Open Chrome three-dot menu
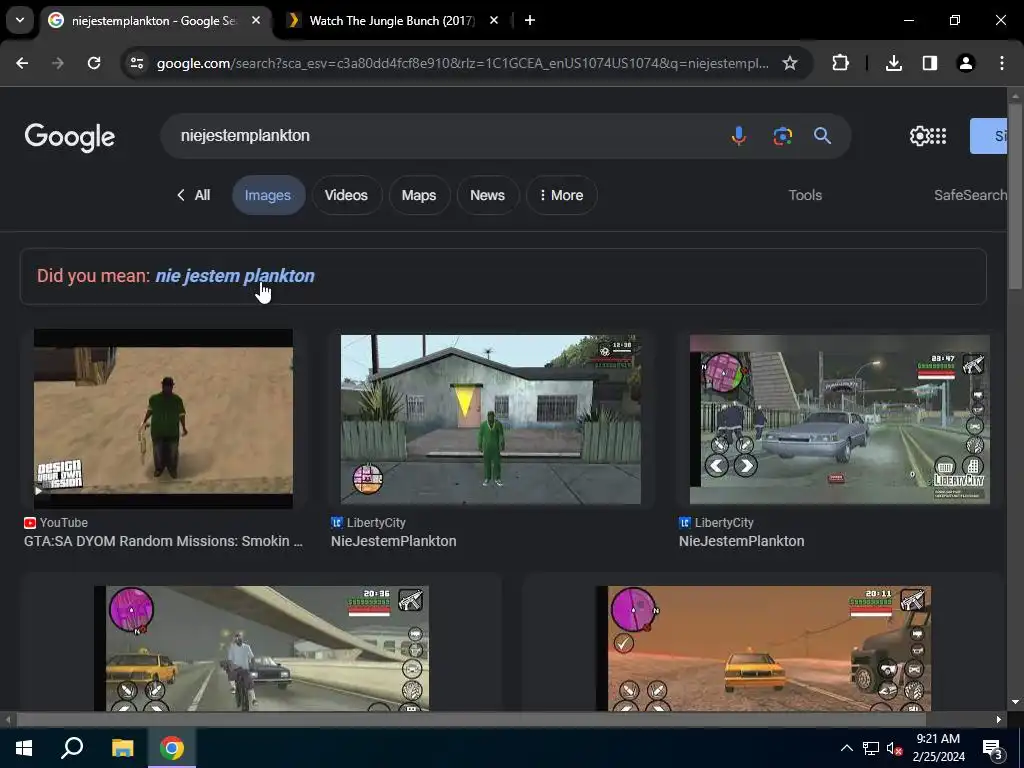Viewport: 1024px width, 768px height. [1002, 63]
